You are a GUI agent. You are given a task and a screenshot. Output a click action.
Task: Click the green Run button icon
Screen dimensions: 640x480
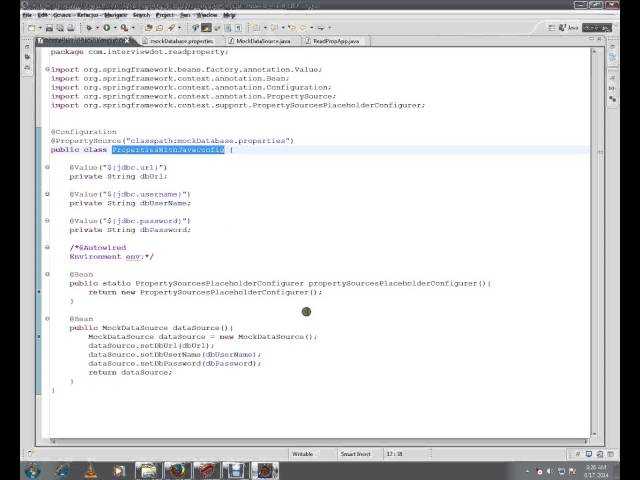107,28
